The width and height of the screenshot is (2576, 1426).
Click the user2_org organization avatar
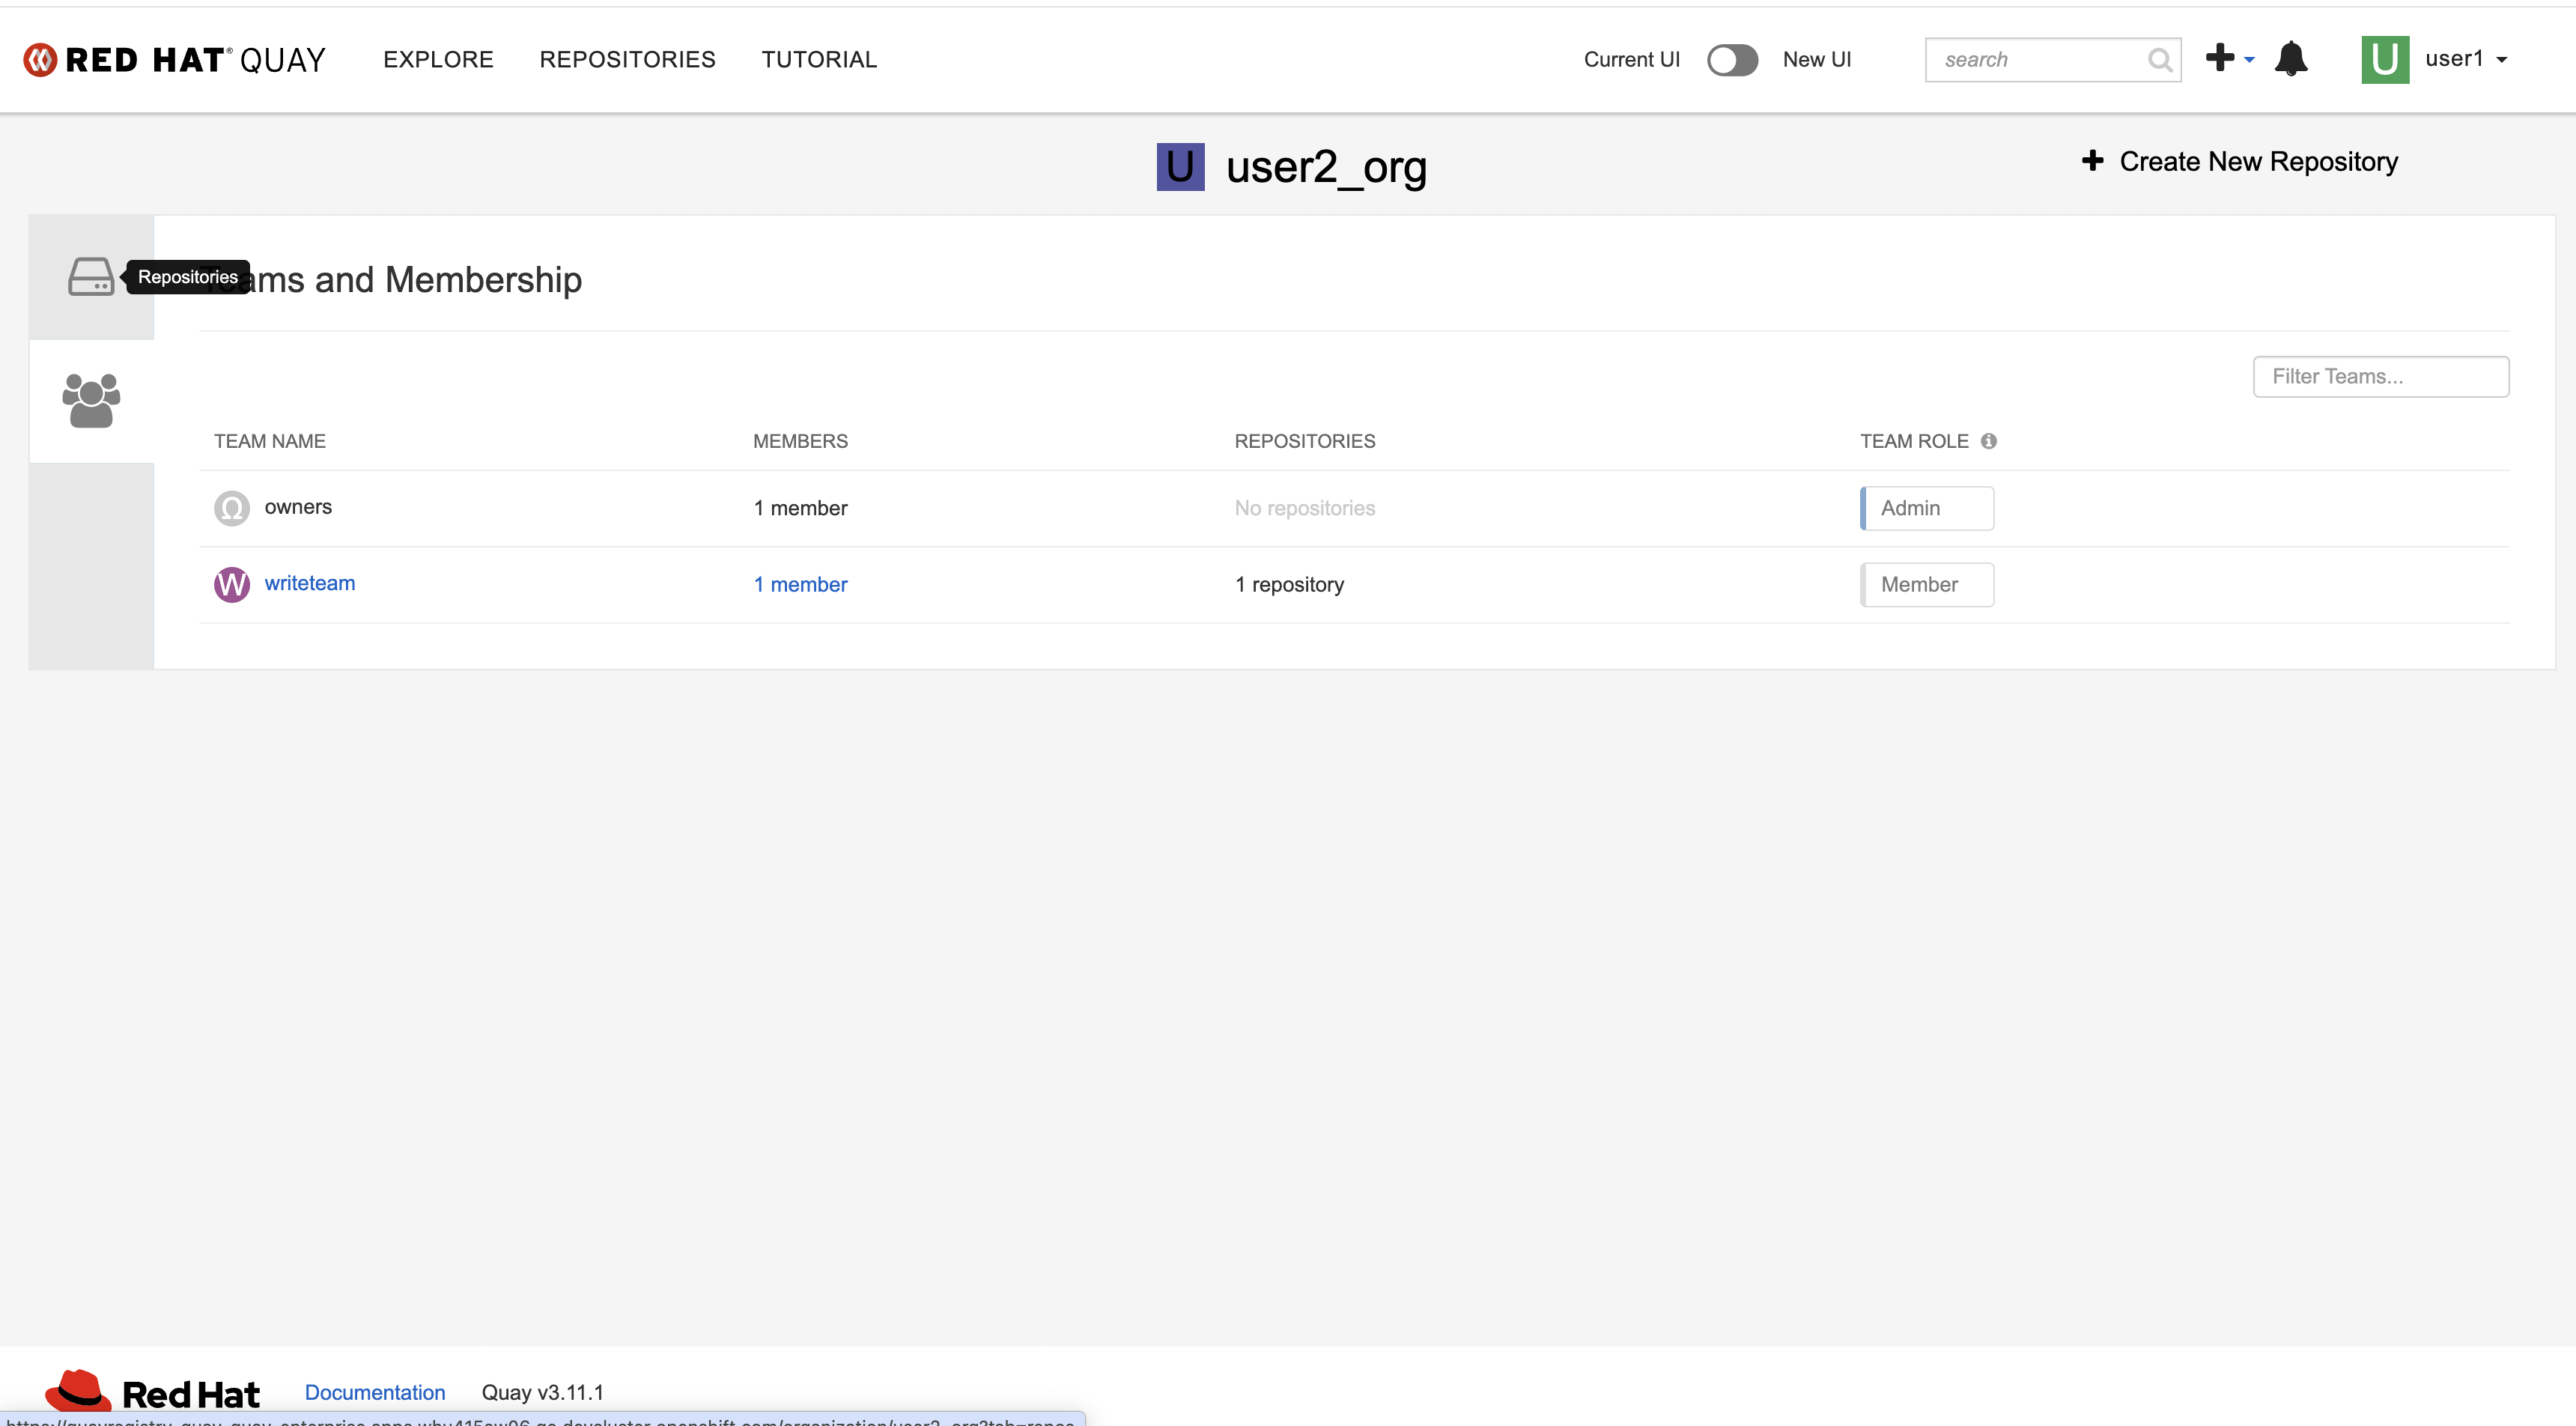pyautogui.click(x=1180, y=167)
